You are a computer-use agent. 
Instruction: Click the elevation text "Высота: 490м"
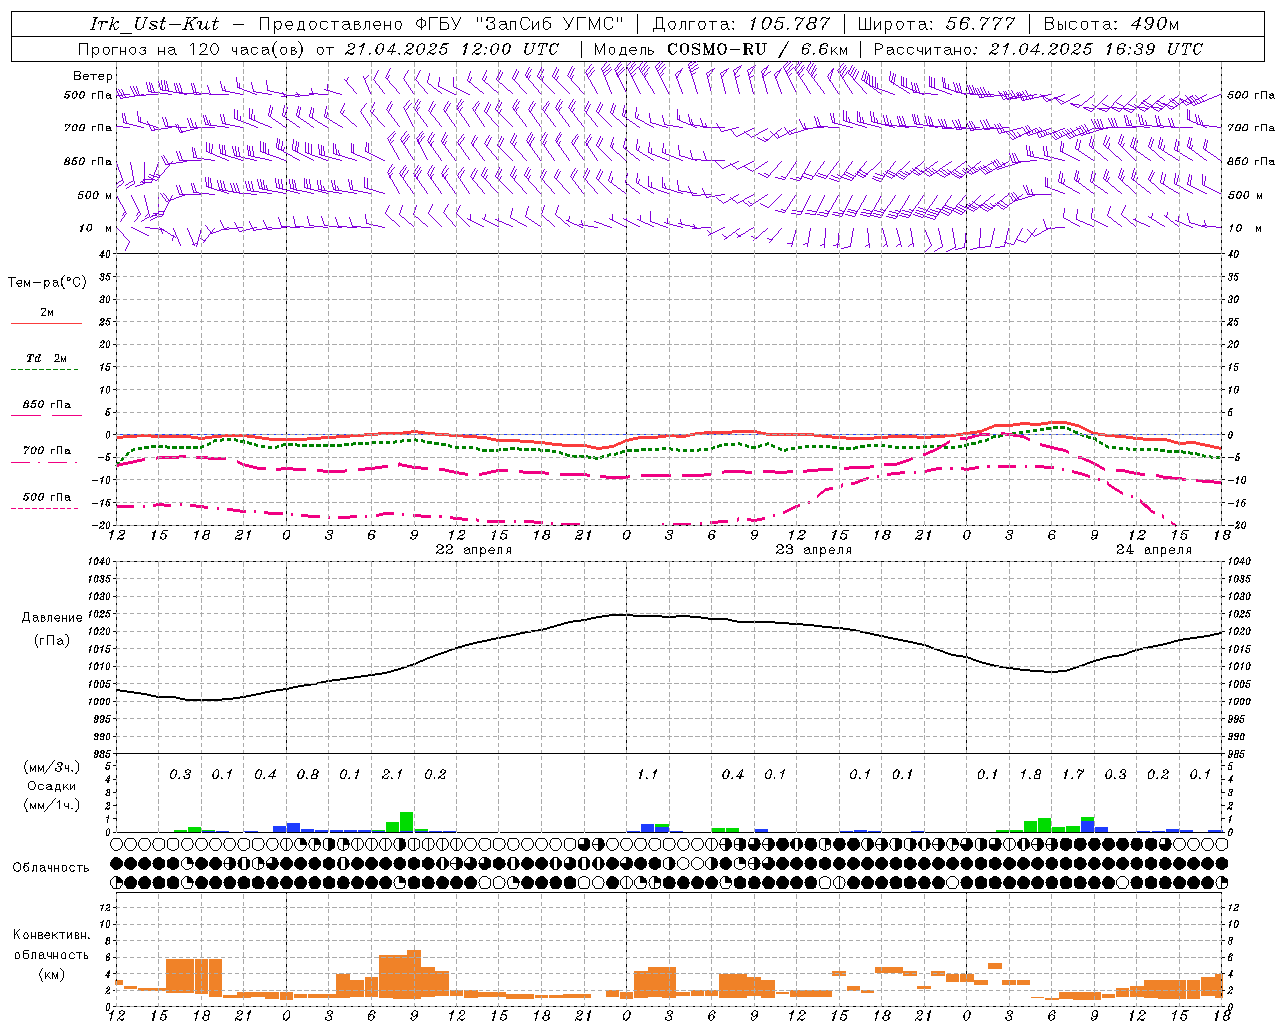click(x=1111, y=24)
